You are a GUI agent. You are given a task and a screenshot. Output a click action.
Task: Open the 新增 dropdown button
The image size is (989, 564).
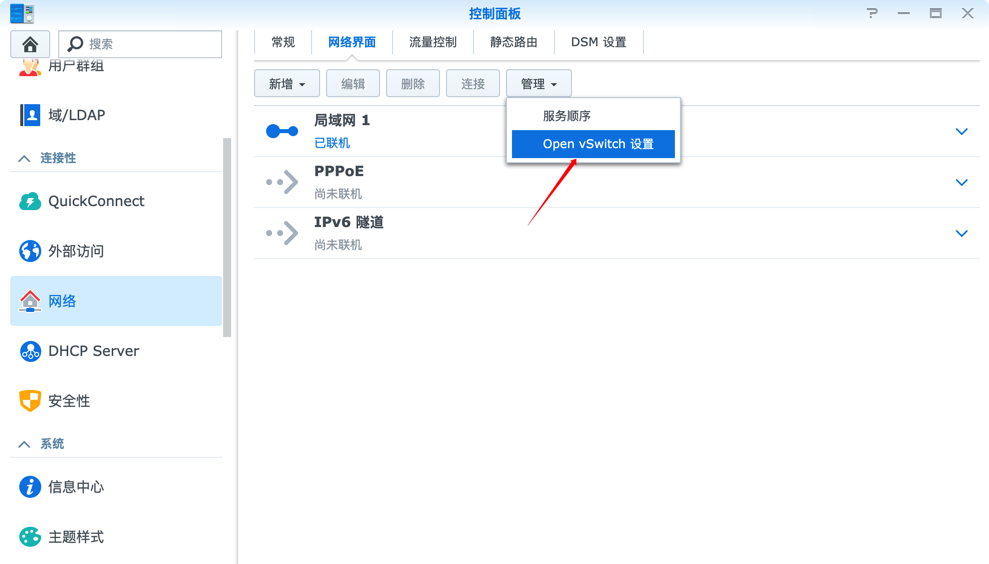click(x=287, y=83)
